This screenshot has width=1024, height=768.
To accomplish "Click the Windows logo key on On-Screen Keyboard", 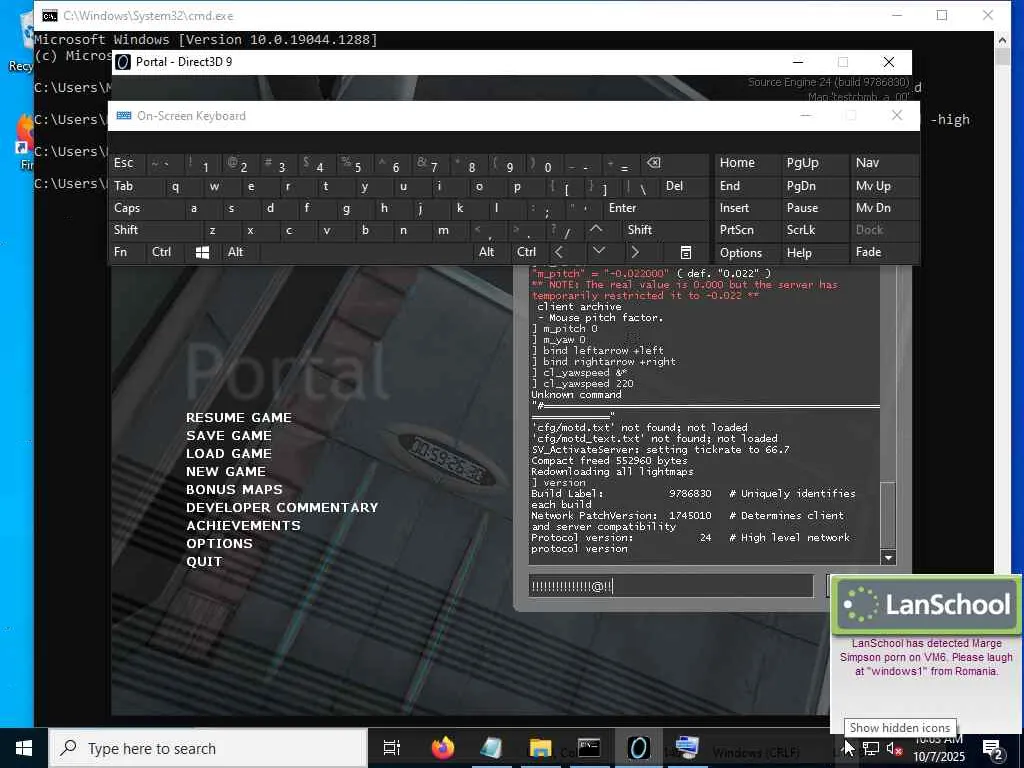I will coord(202,253).
